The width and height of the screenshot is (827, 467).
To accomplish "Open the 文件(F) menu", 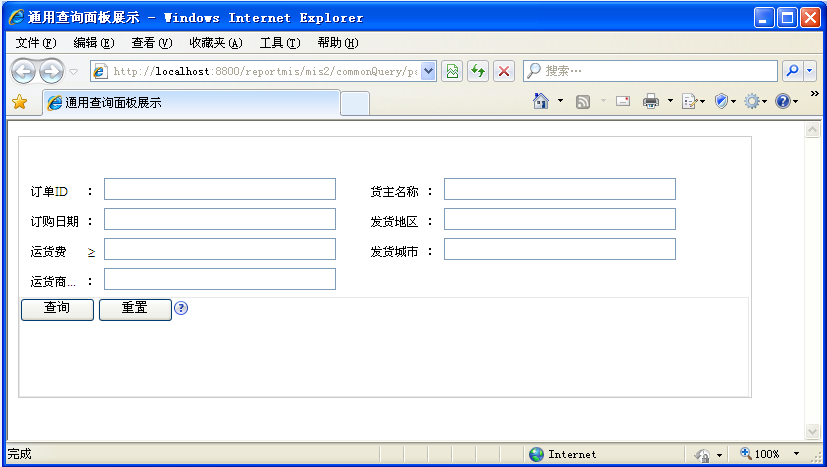I will pyautogui.click(x=36, y=43).
